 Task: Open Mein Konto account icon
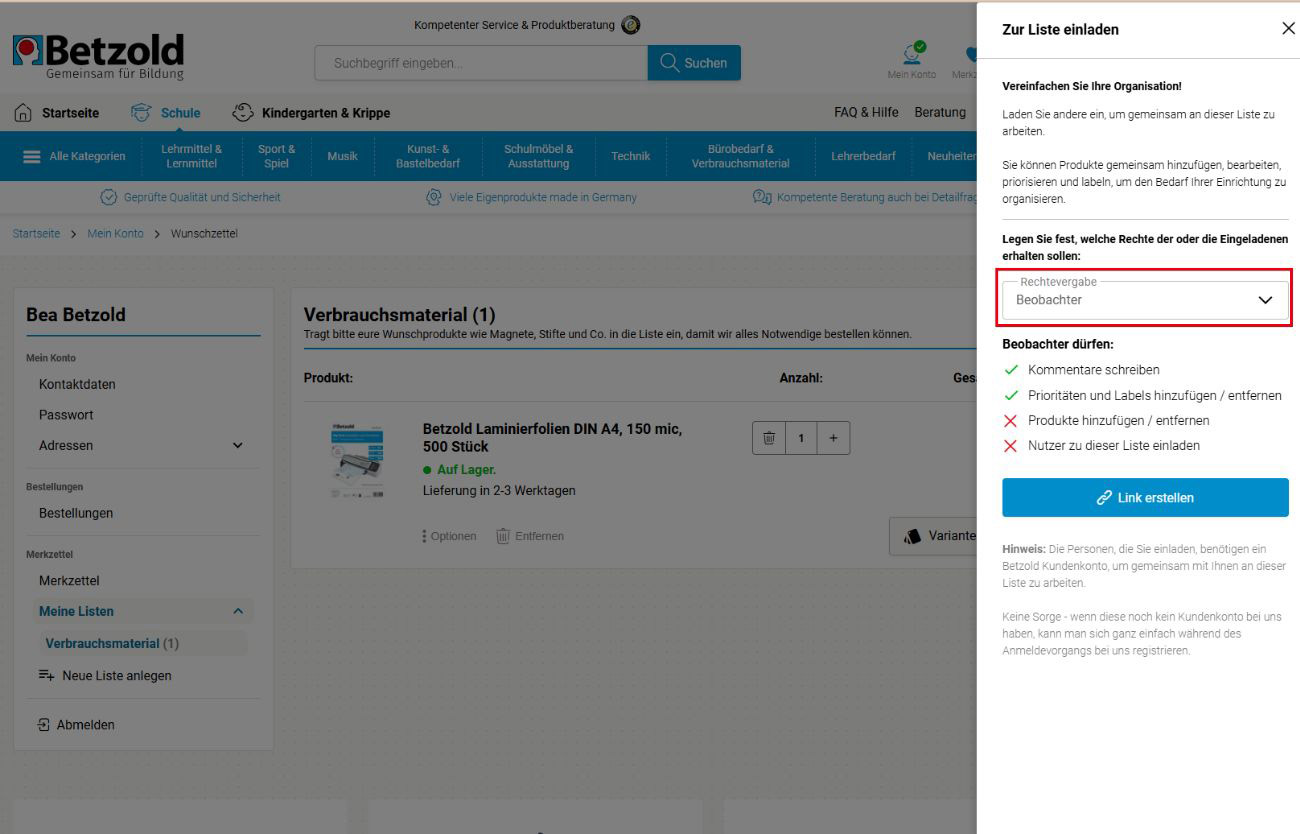pyautogui.click(x=912, y=60)
